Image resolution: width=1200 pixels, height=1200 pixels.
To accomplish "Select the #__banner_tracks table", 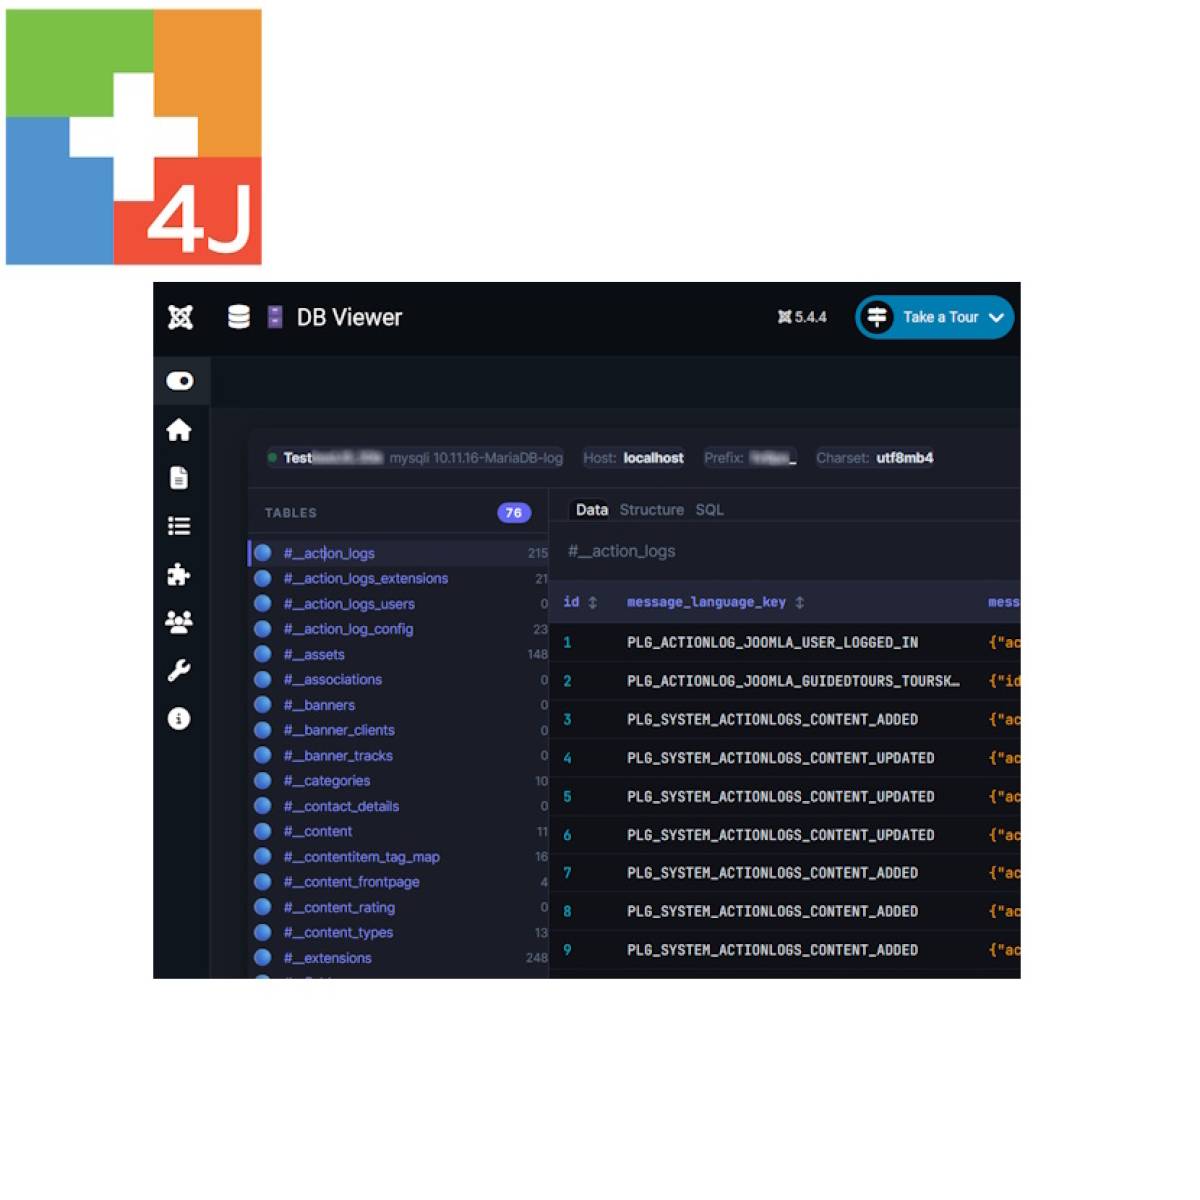I will click(x=399, y=755).
